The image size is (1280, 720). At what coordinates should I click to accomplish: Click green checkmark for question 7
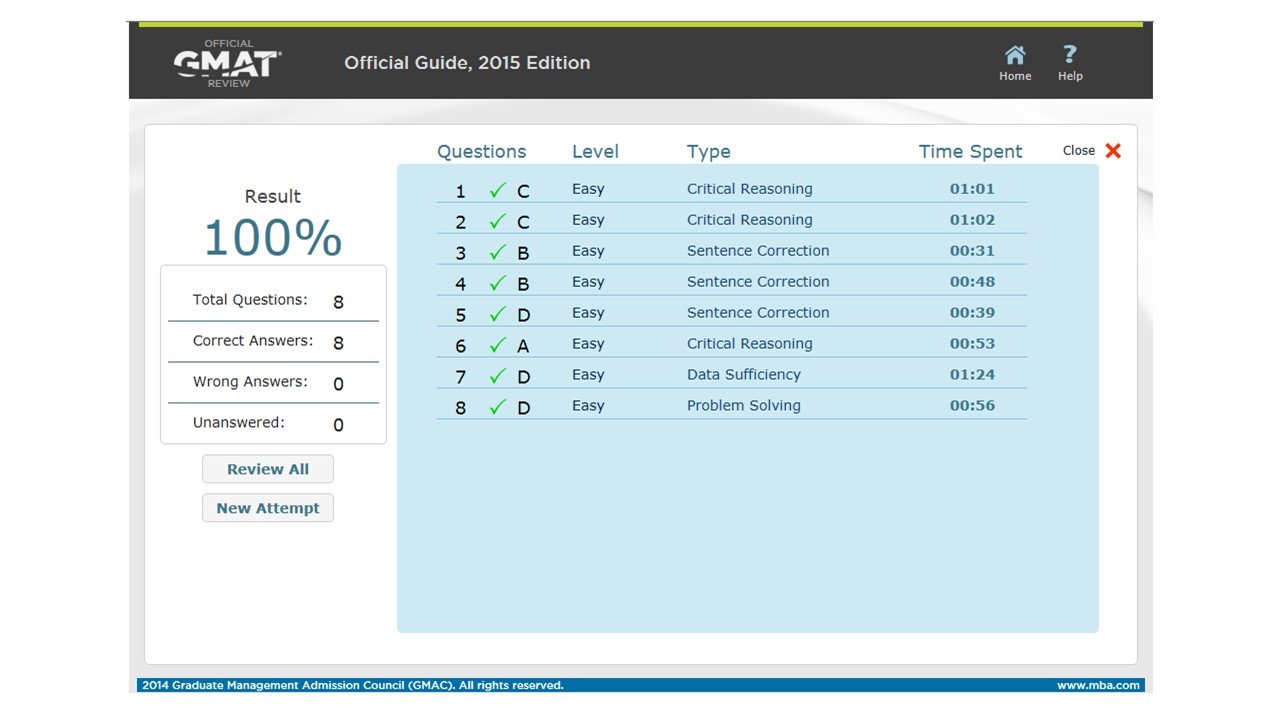pos(498,376)
